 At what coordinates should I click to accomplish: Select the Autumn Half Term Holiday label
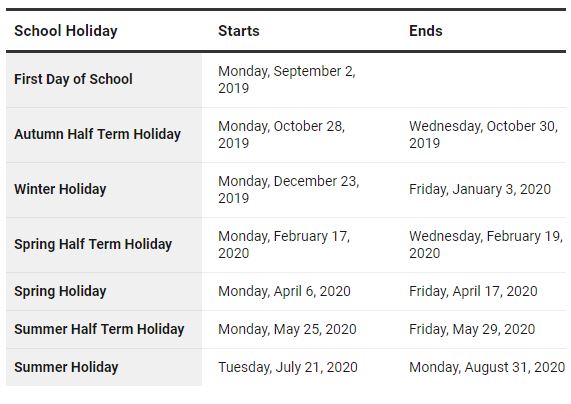click(x=98, y=134)
